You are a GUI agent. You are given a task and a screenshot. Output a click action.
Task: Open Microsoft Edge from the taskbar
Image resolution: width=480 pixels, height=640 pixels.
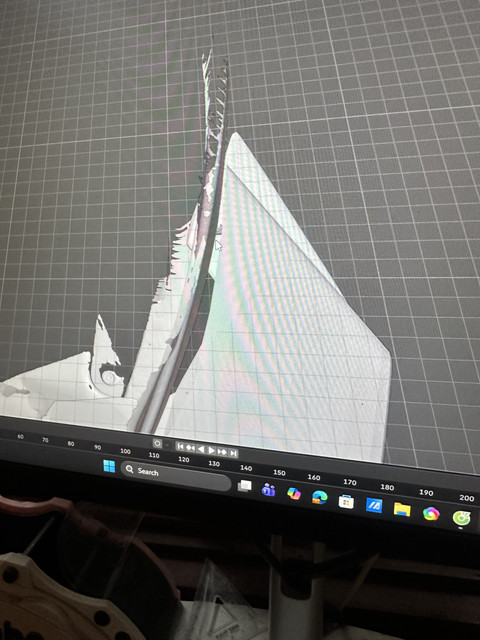(320, 497)
